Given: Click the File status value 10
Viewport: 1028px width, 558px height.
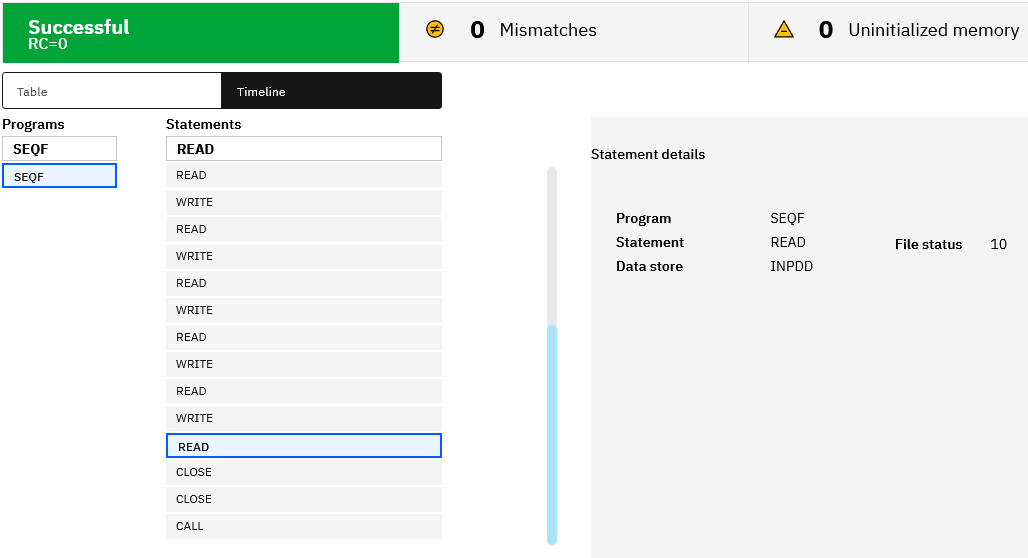Looking at the screenshot, I should coord(998,244).
